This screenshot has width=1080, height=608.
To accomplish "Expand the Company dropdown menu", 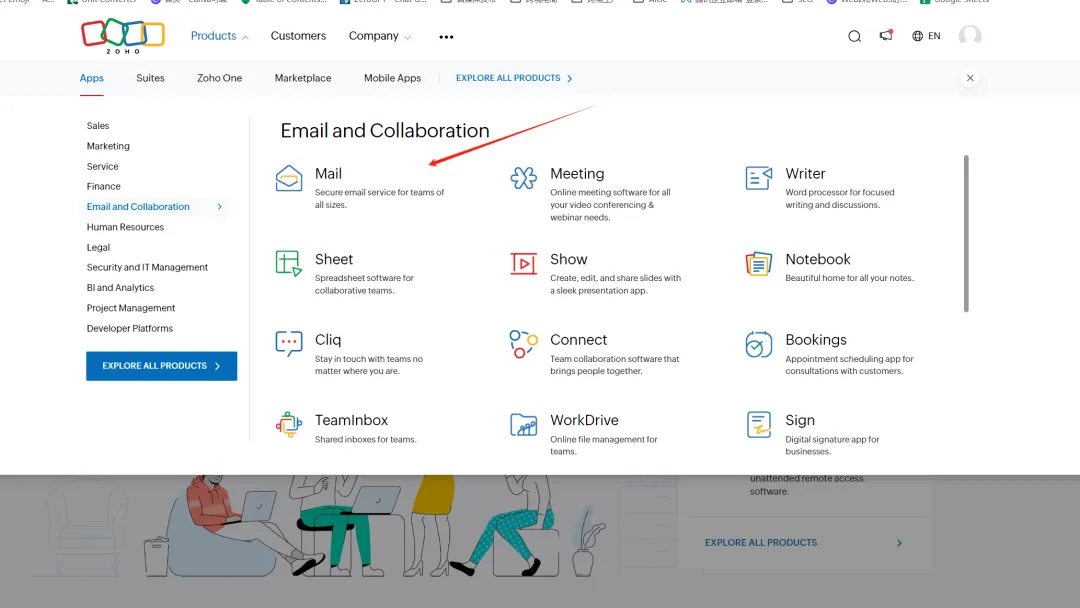I will click(x=379, y=36).
